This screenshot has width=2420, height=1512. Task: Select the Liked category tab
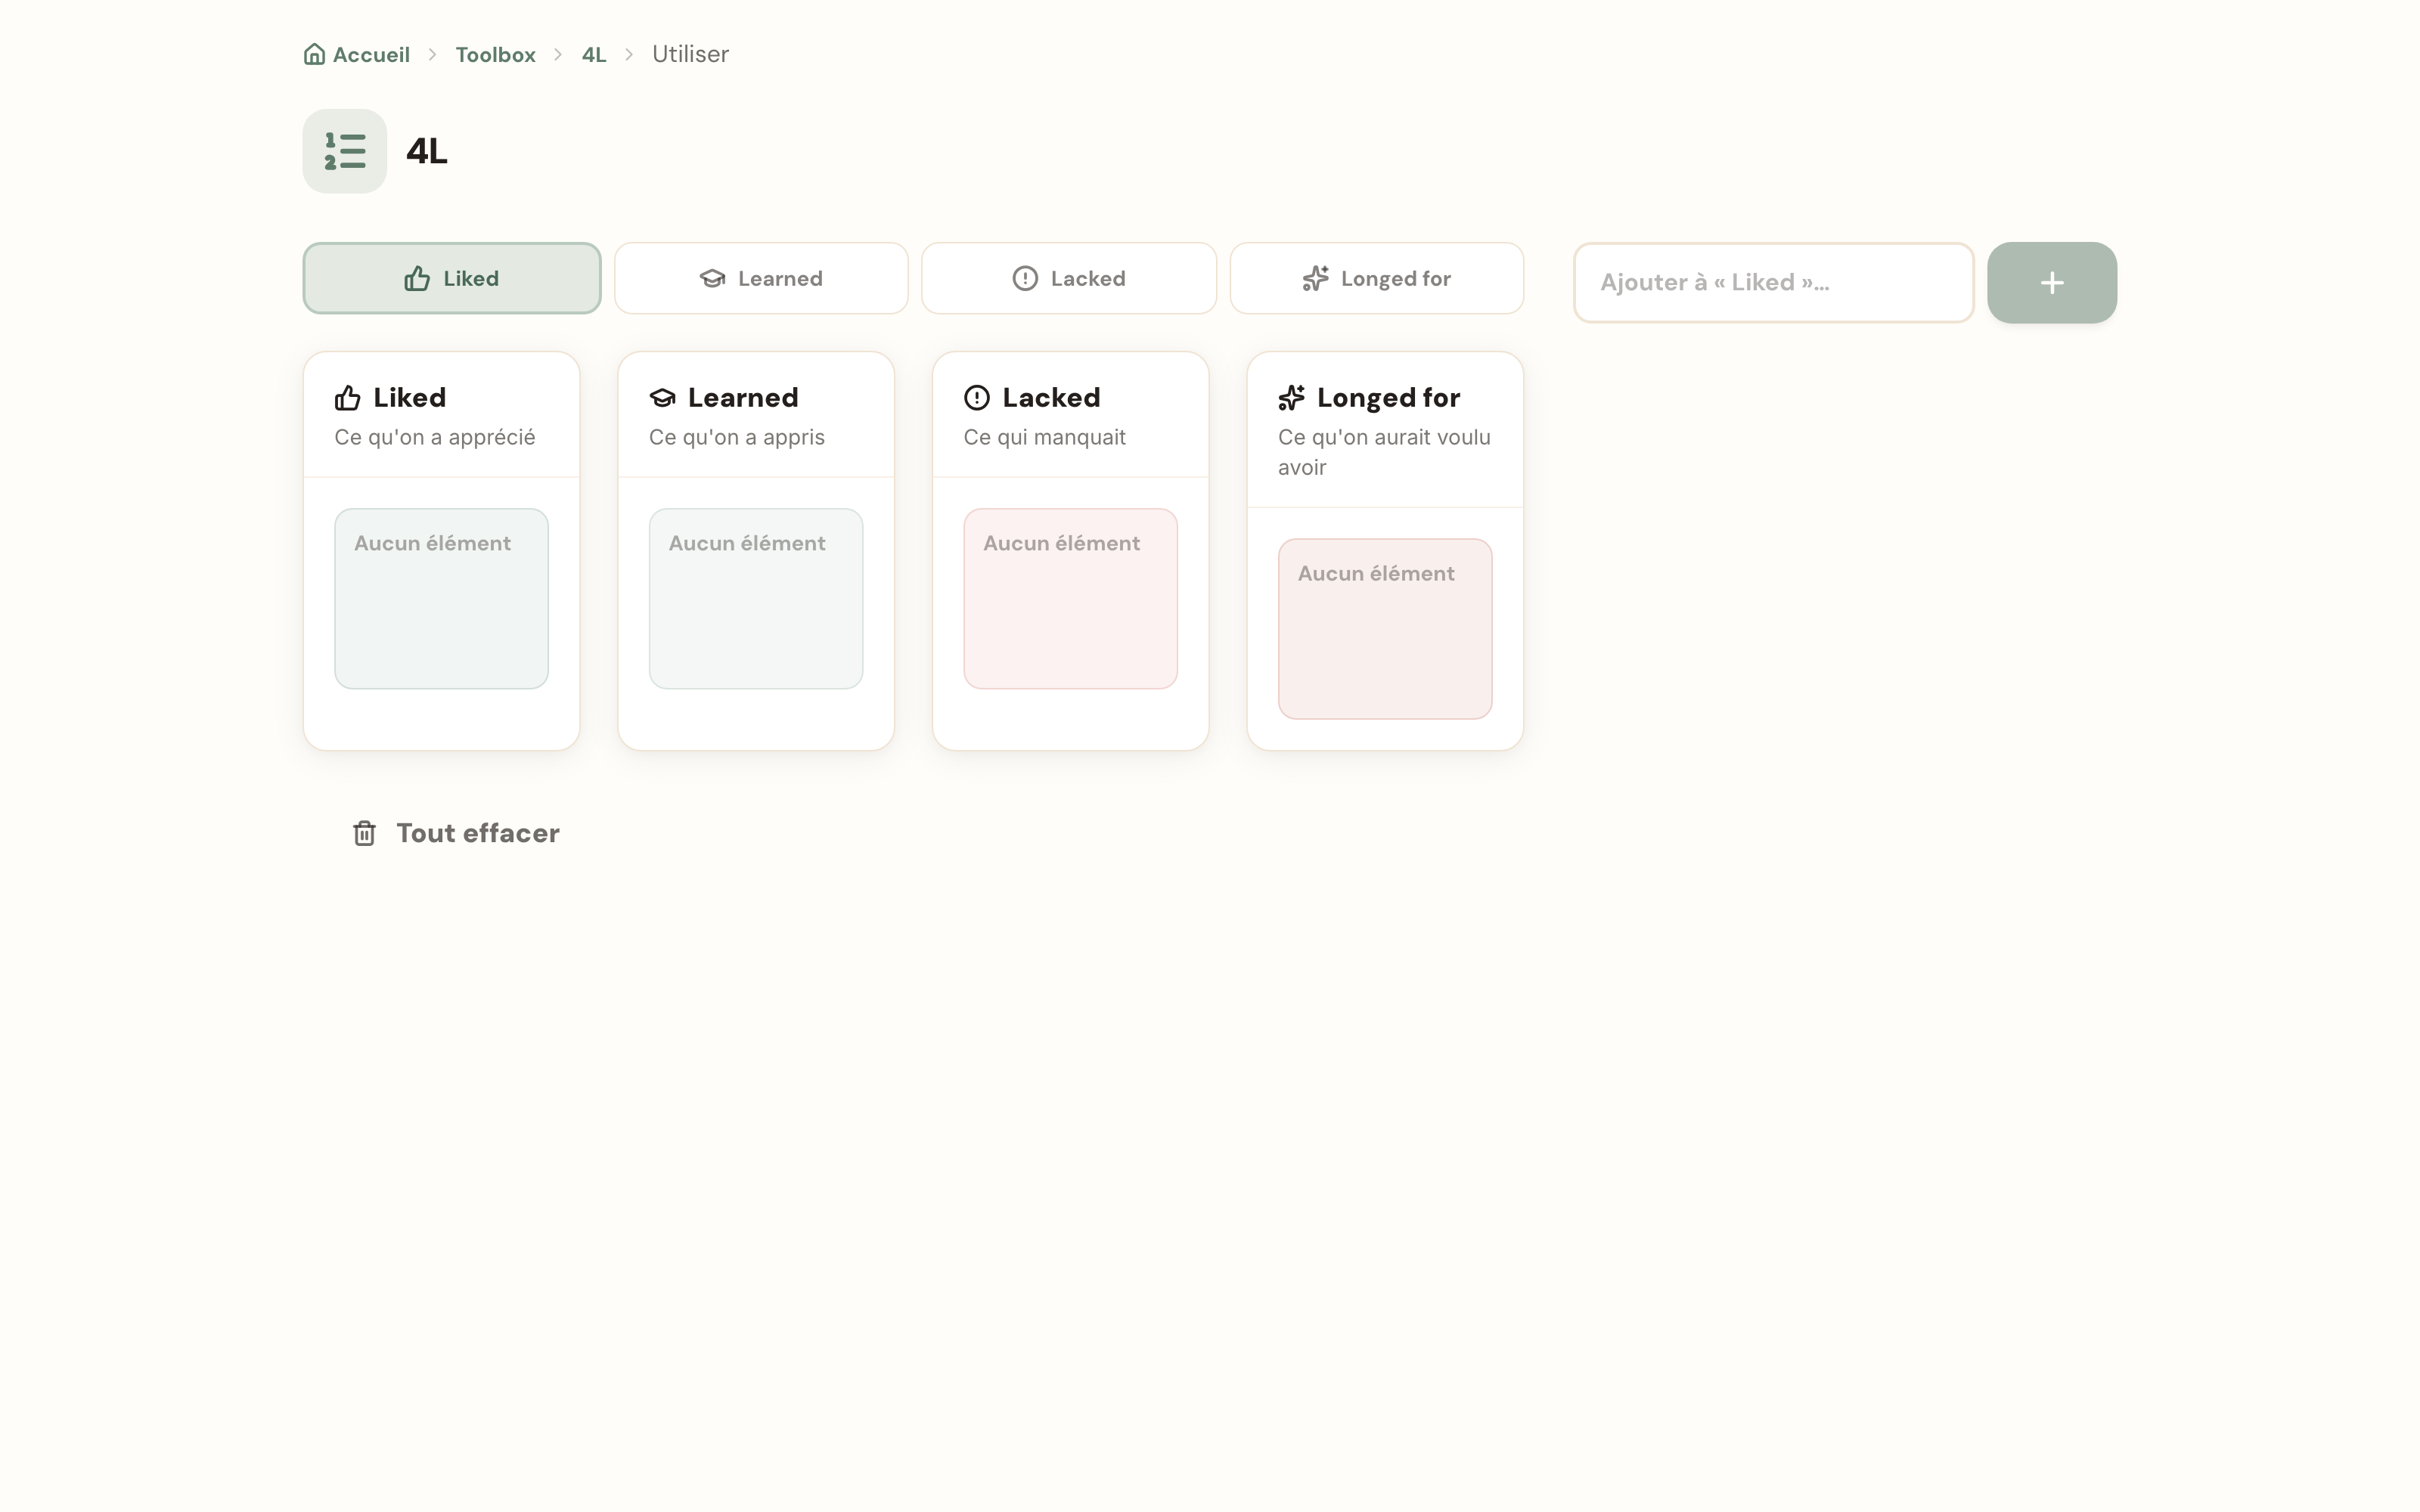(x=452, y=278)
